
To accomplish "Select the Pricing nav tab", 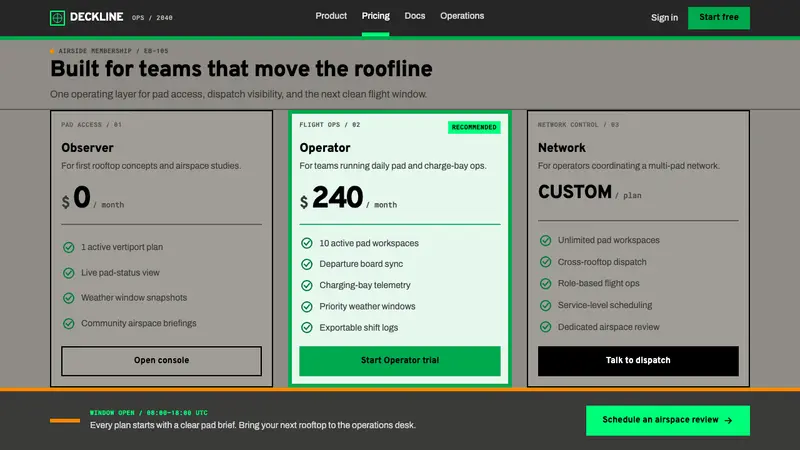I will pos(376,16).
